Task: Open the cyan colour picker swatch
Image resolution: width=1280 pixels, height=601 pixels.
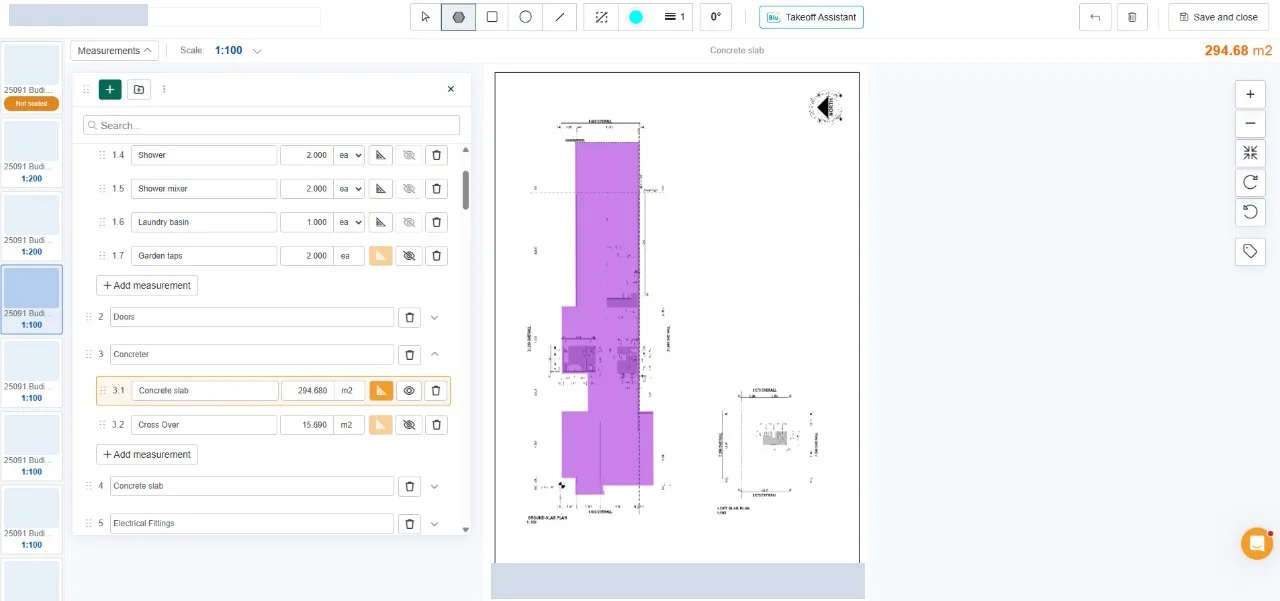Action: coord(636,17)
